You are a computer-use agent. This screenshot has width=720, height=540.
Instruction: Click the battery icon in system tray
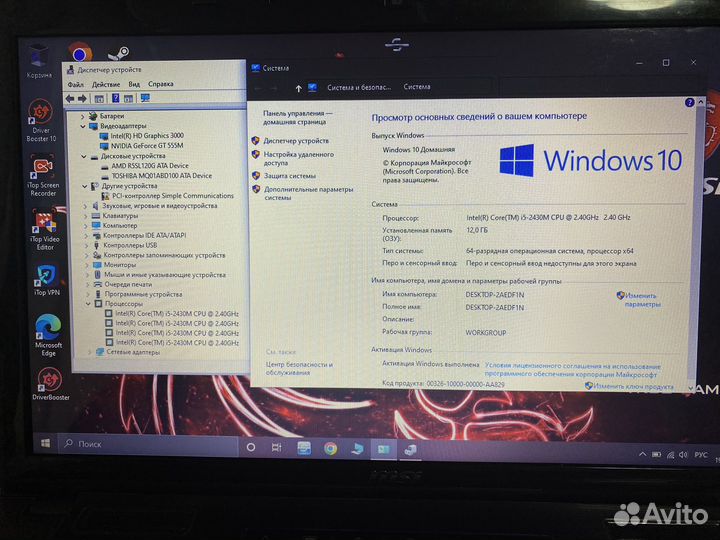click(657, 455)
